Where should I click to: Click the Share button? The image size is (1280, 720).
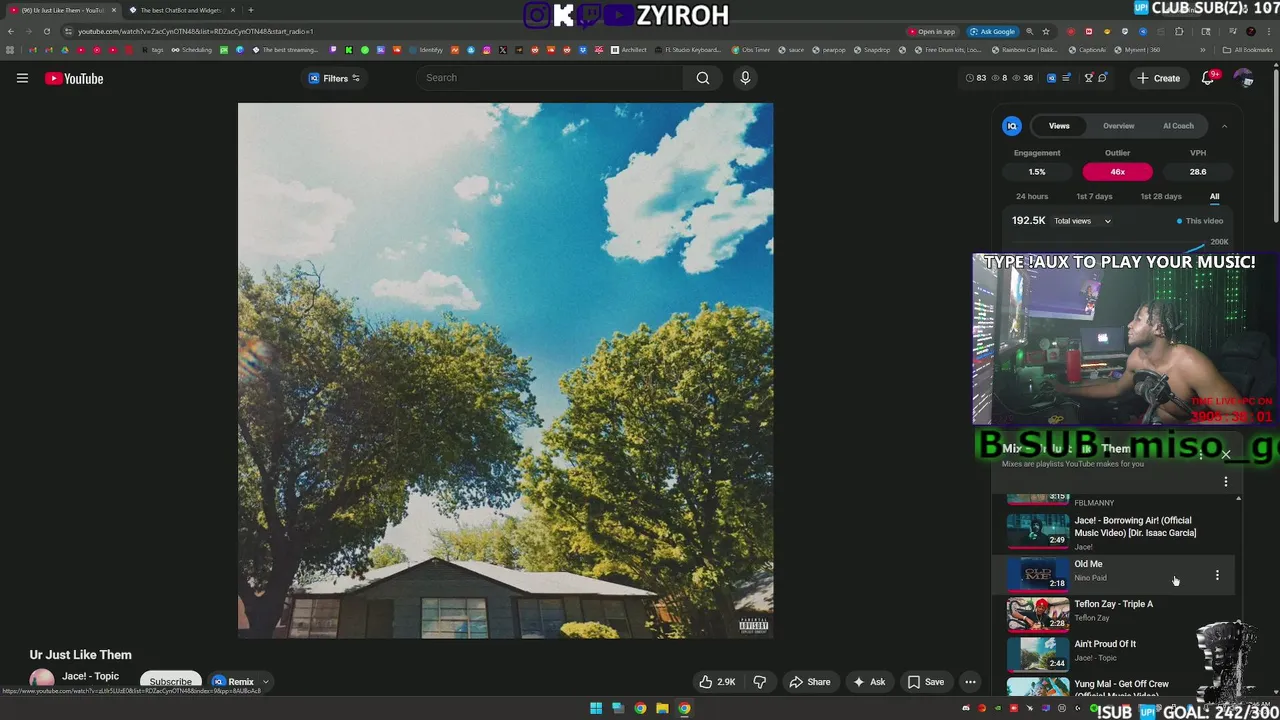click(x=810, y=682)
